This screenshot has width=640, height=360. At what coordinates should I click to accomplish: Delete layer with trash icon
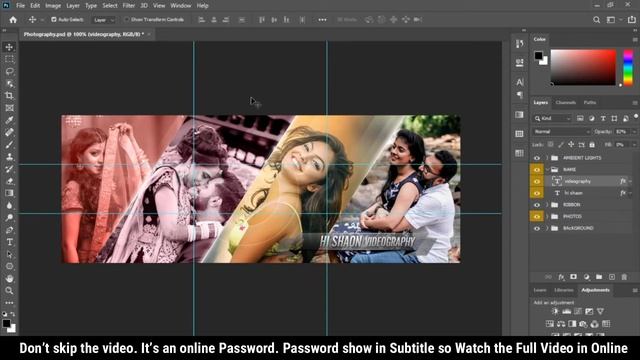624,277
